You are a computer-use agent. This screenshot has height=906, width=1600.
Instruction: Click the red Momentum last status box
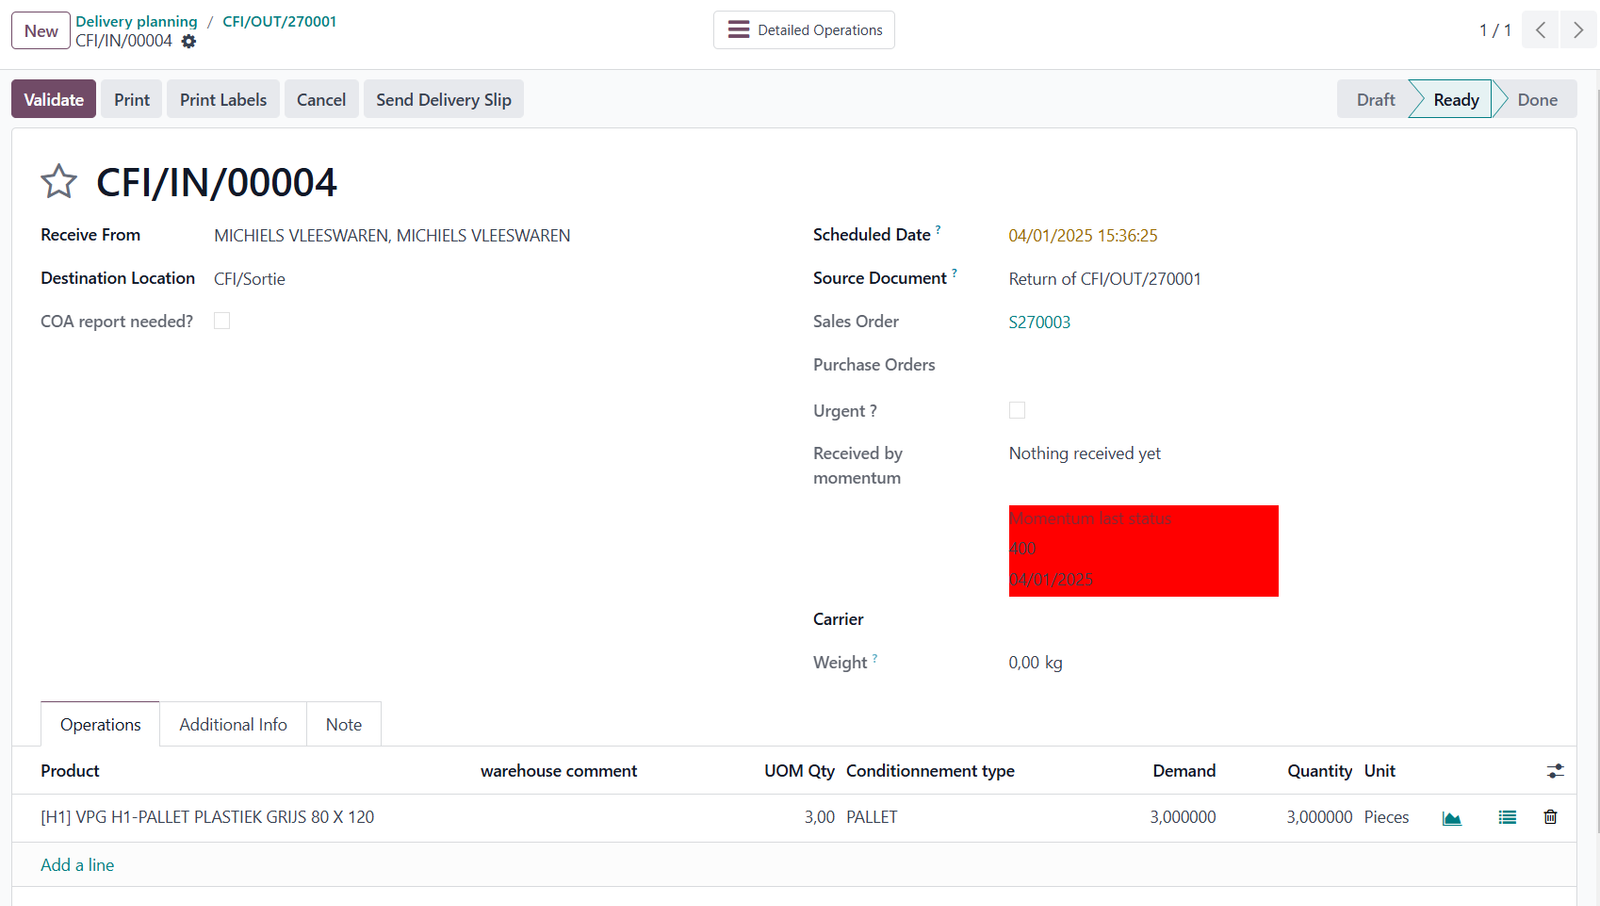[1143, 551]
